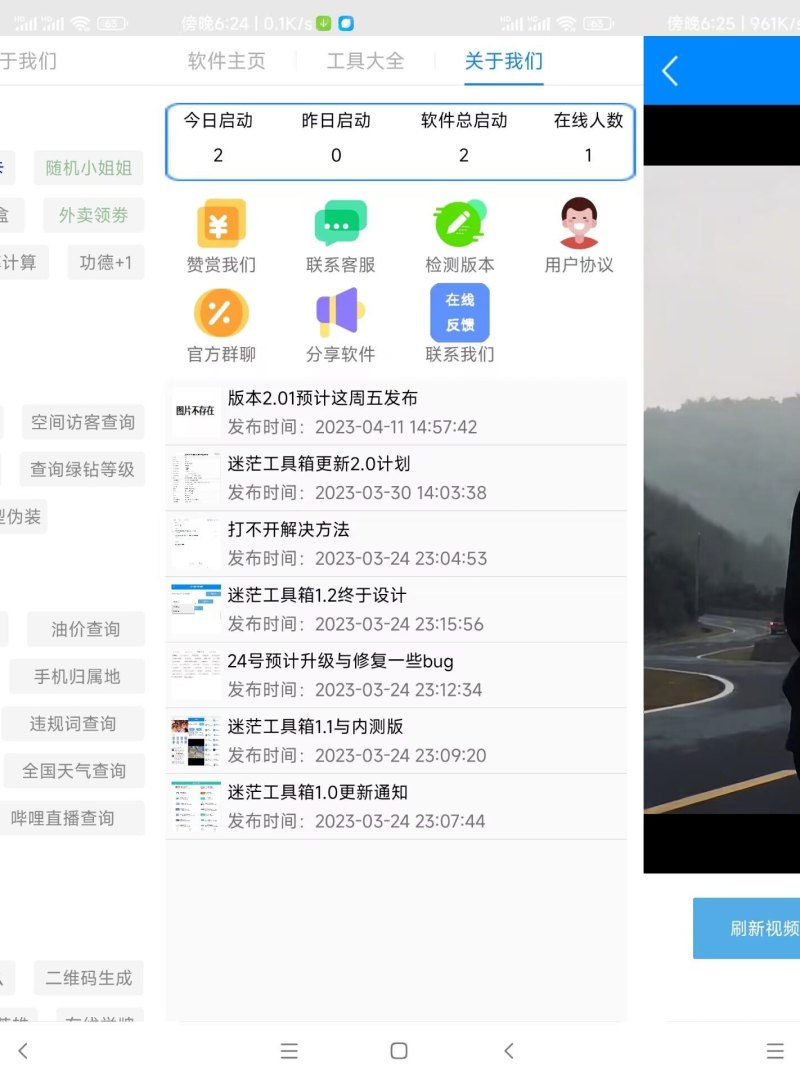Click the 检测版本 green pencil icon
Screen dimensions: 800x1080
tap(459, 224)
